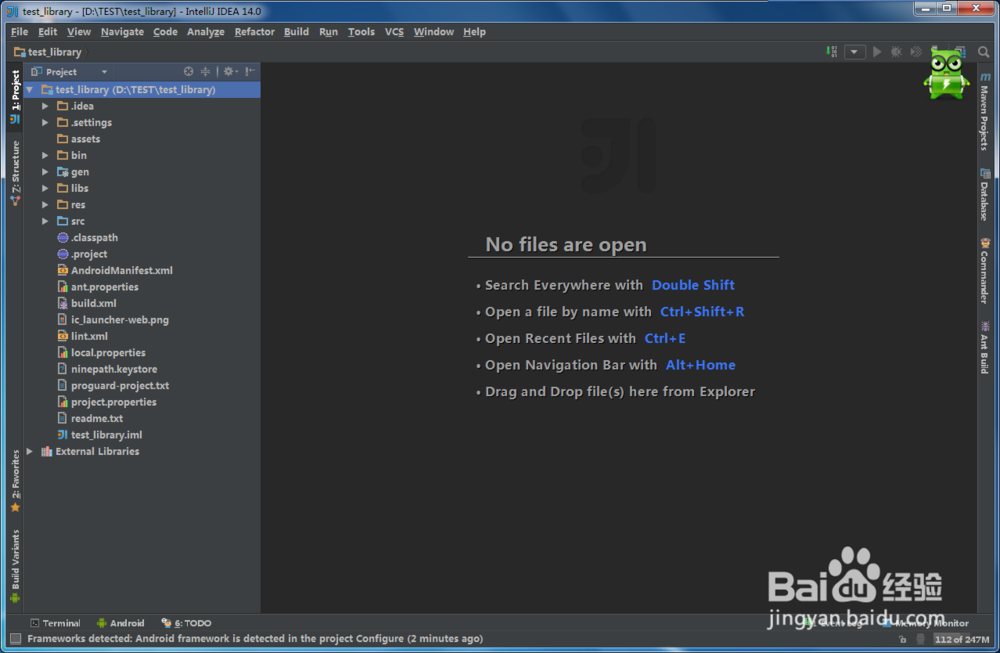Click the Debug bug icon
This screenshot has height=653, width=1000.
(x=896, y=52)
